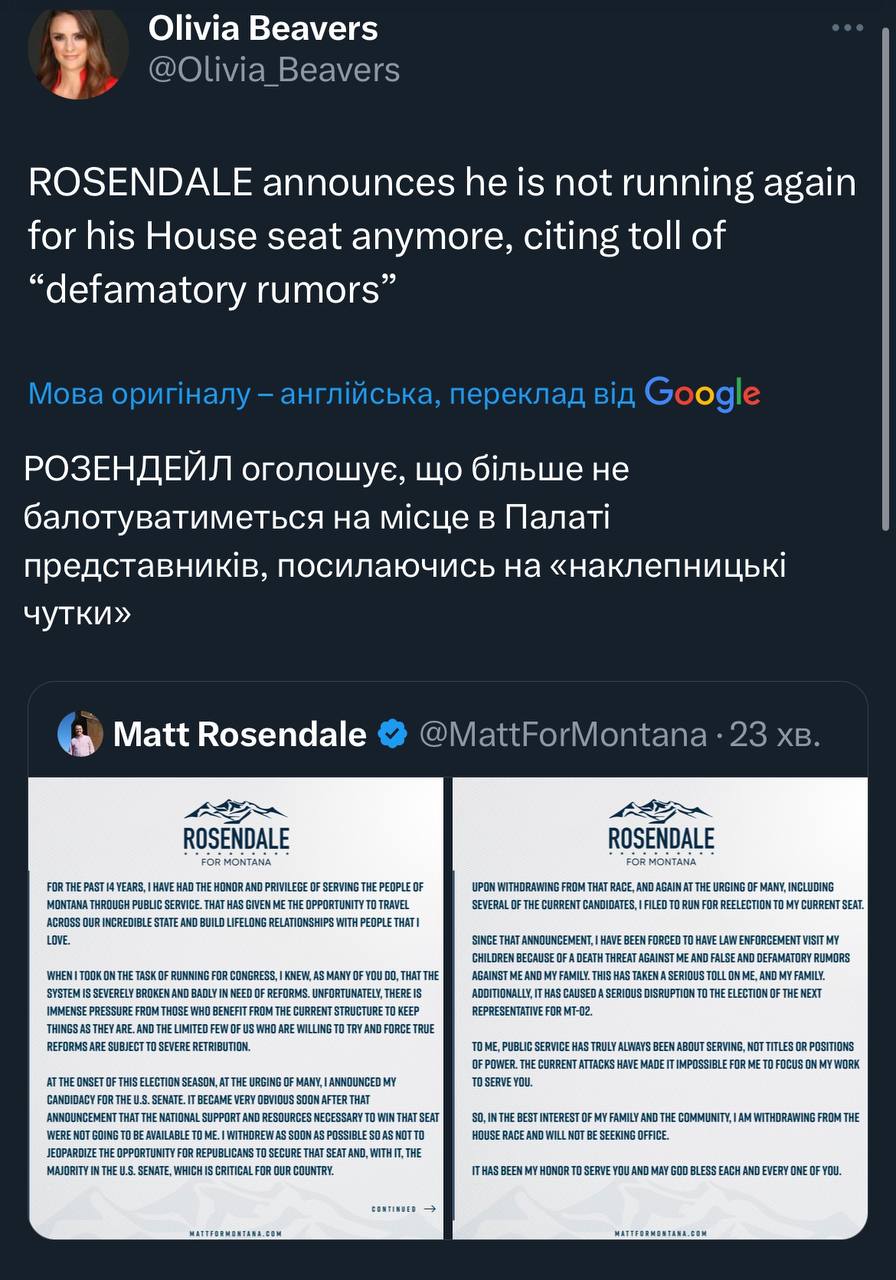896x1280 pixels.
Task: Open the left statement image
Action: pyautogui.click(x=236, y=1010)
